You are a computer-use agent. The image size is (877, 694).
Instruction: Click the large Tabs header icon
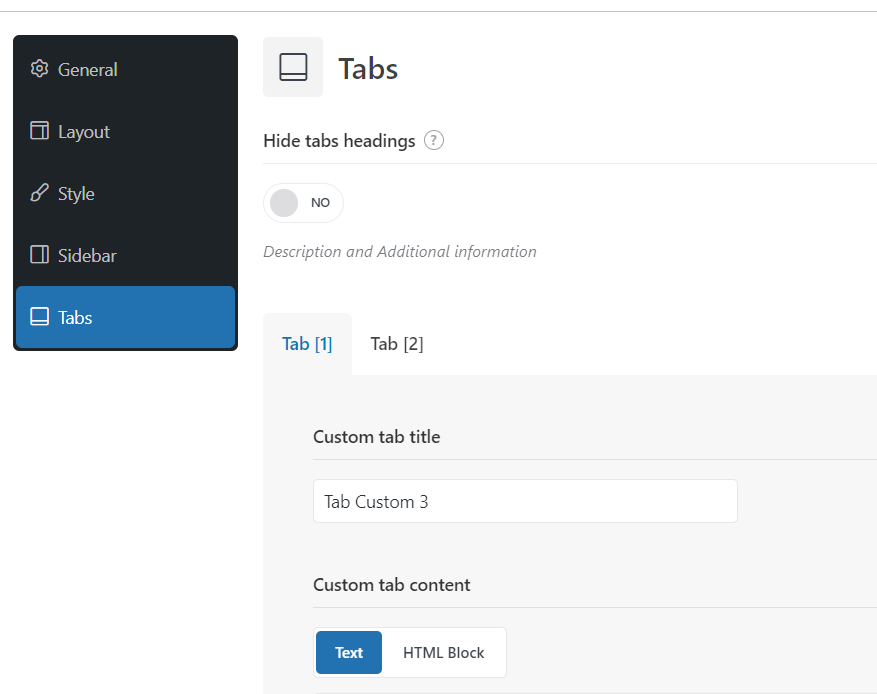pos(293,67)
